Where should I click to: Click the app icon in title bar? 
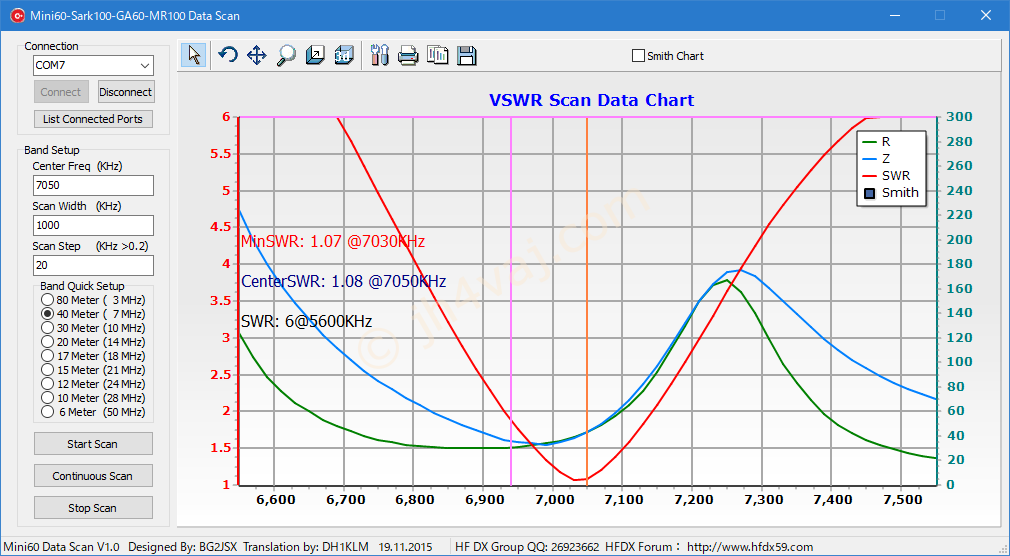click(17, 15)
